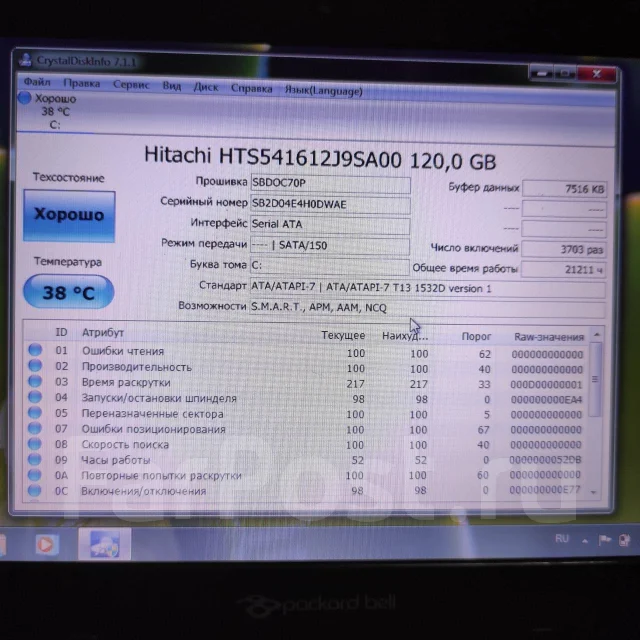The height and width of the screenshot is (640, 640).
Task: Click the CrystalDiskInfo title bar app icon
Action: coord(26,60)
